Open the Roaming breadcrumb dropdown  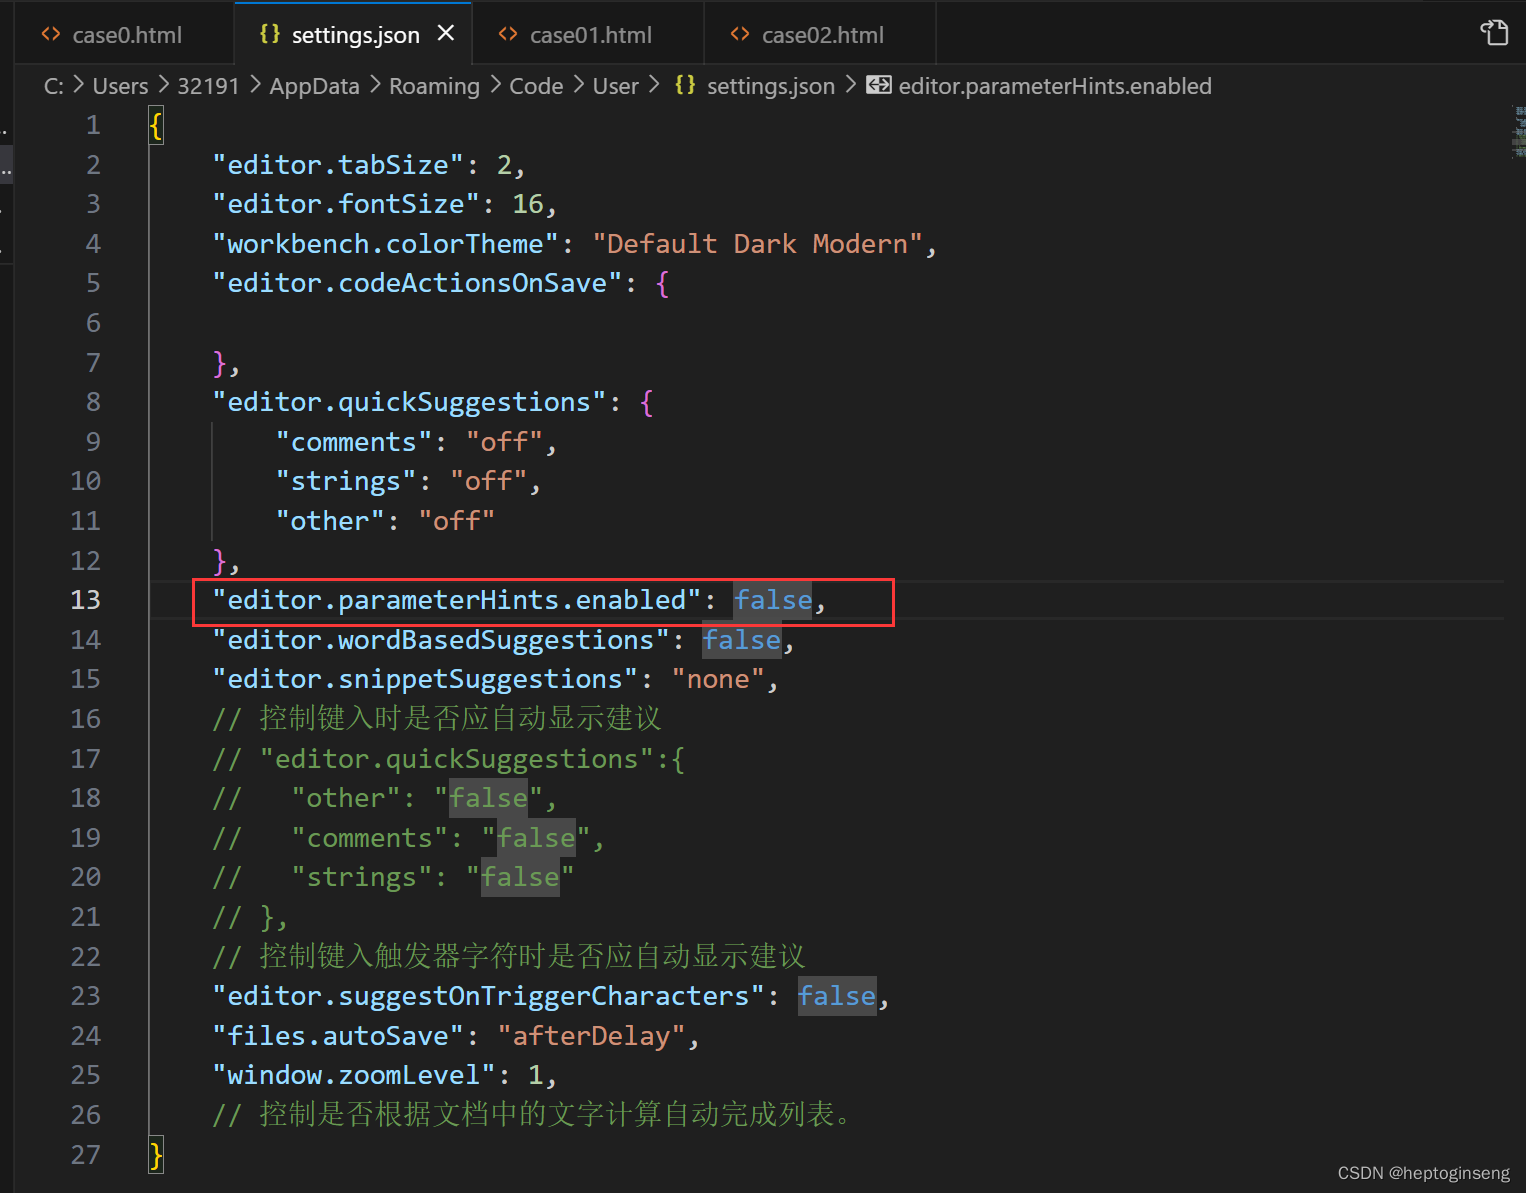pos(434,85)
